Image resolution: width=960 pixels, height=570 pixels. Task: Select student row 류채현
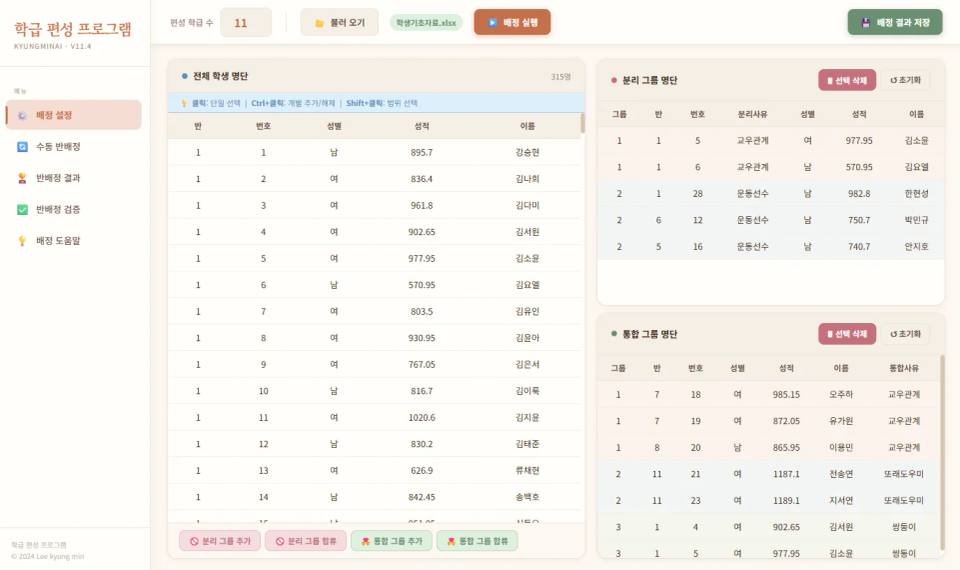pyautogui.click(x=375, y=470)
